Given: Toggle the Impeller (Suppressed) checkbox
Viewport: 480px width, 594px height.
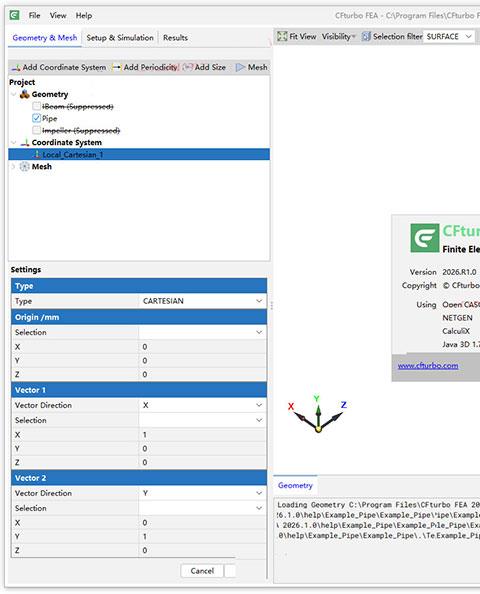Looking at the screenshot, I should point(36,130).
